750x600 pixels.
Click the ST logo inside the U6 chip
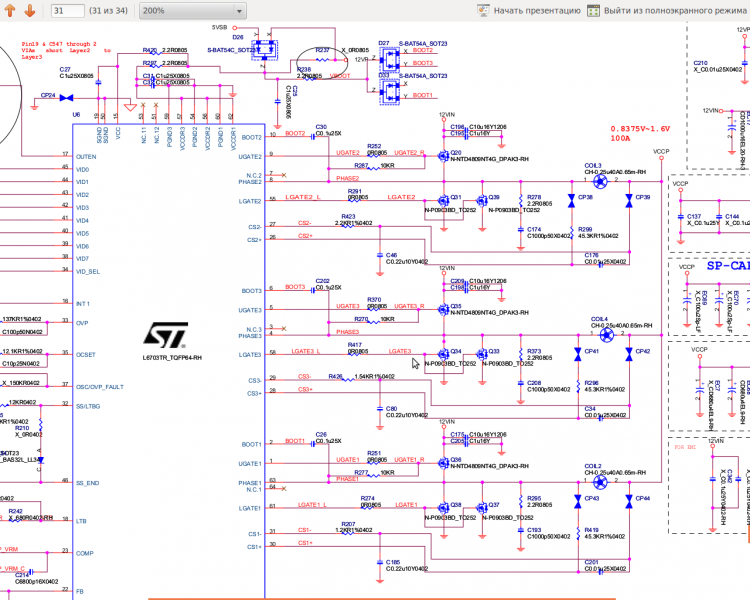click(x=165, y=335)
